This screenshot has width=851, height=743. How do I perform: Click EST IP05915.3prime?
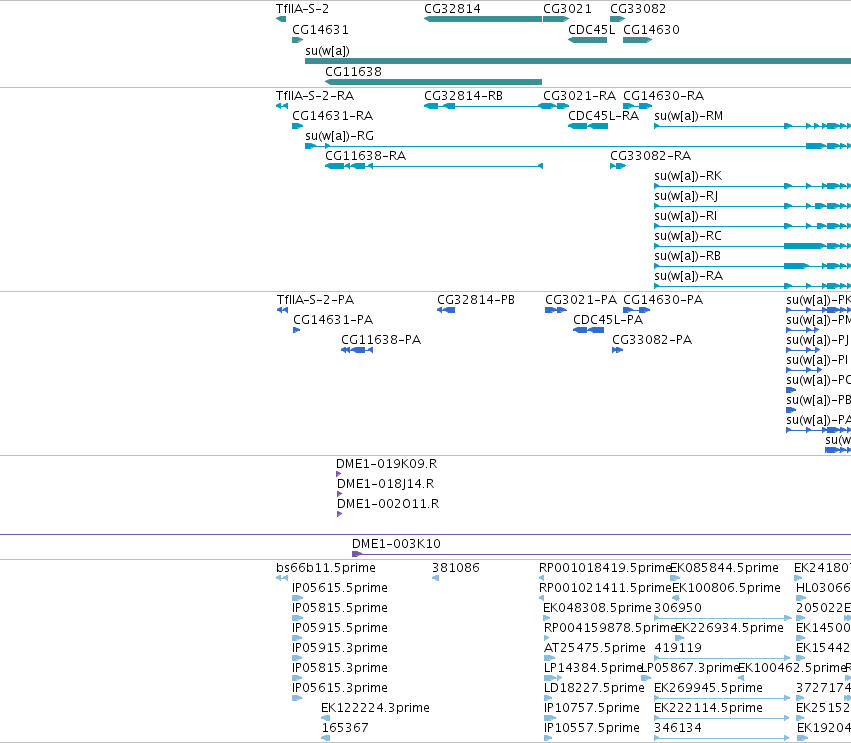click(x=340, y=649)
